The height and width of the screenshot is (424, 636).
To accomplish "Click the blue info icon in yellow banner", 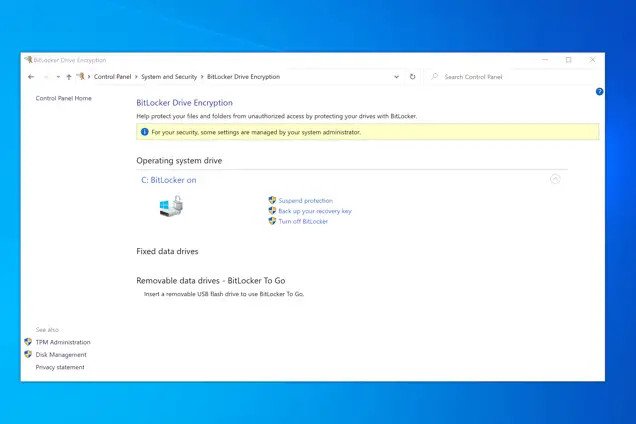I will tap(144, 132).
